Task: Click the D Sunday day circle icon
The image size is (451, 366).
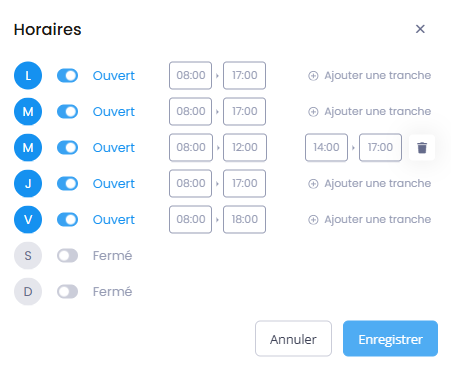Action: coord(28,292)
